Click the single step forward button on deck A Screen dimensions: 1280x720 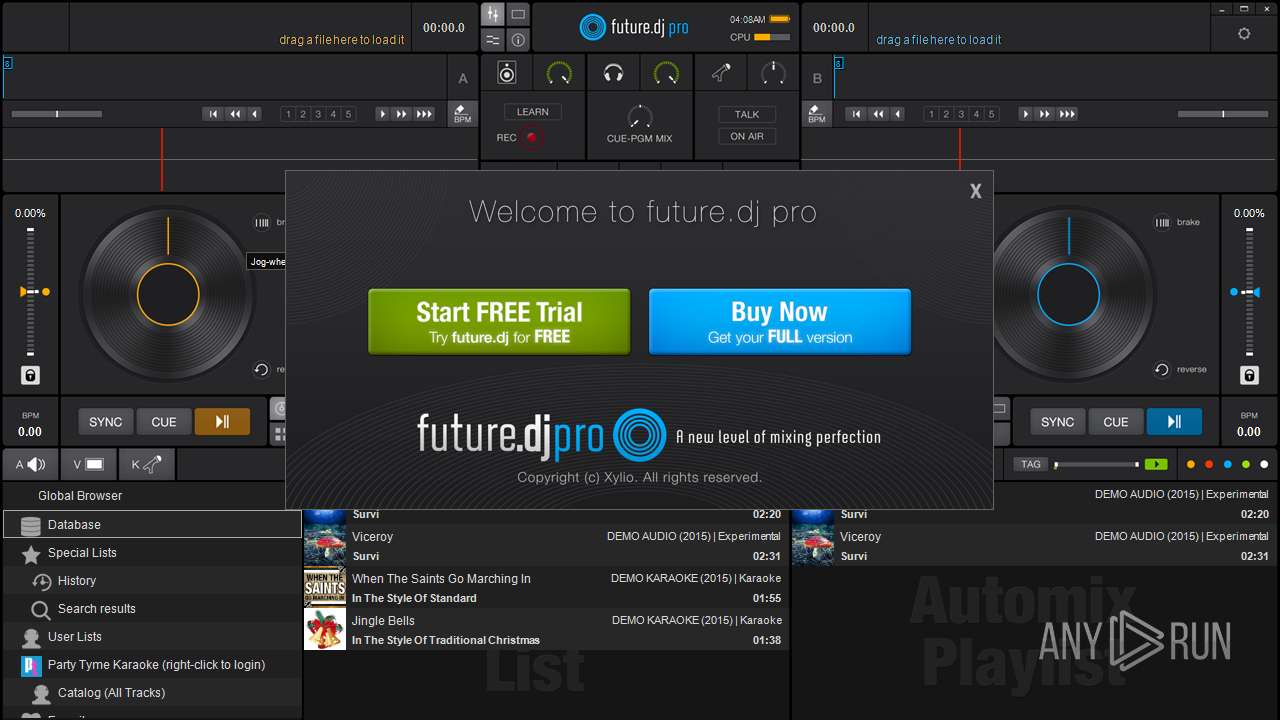coord(382,114)
